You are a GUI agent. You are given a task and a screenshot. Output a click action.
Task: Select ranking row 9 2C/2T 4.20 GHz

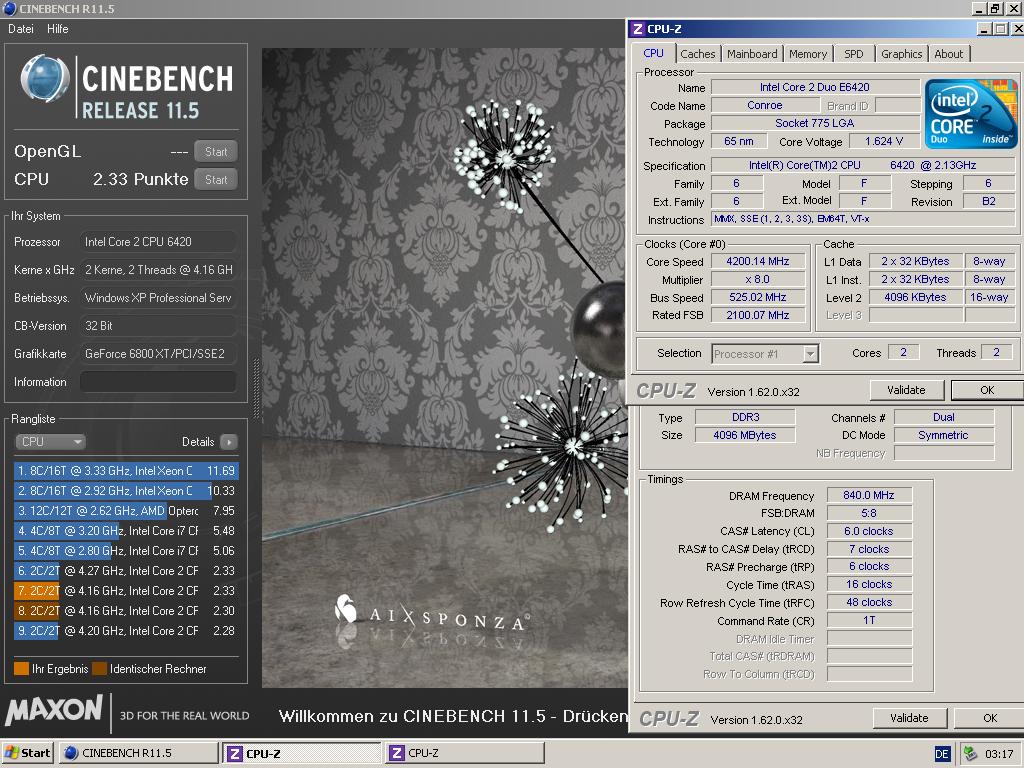[126, 631]
